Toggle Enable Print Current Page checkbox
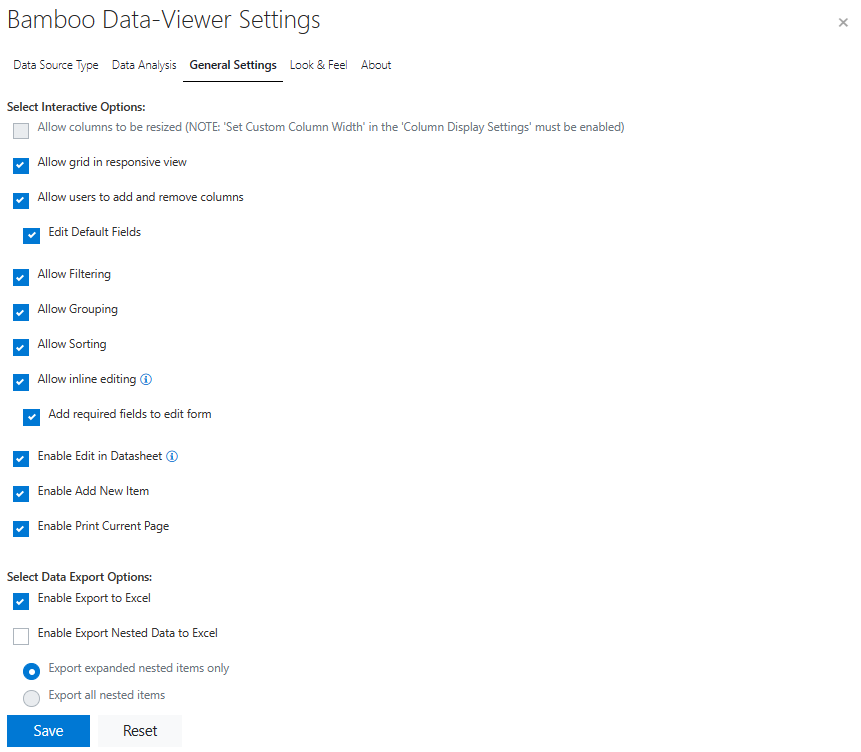Screen dimensions: 861x752 coord(21,529)
